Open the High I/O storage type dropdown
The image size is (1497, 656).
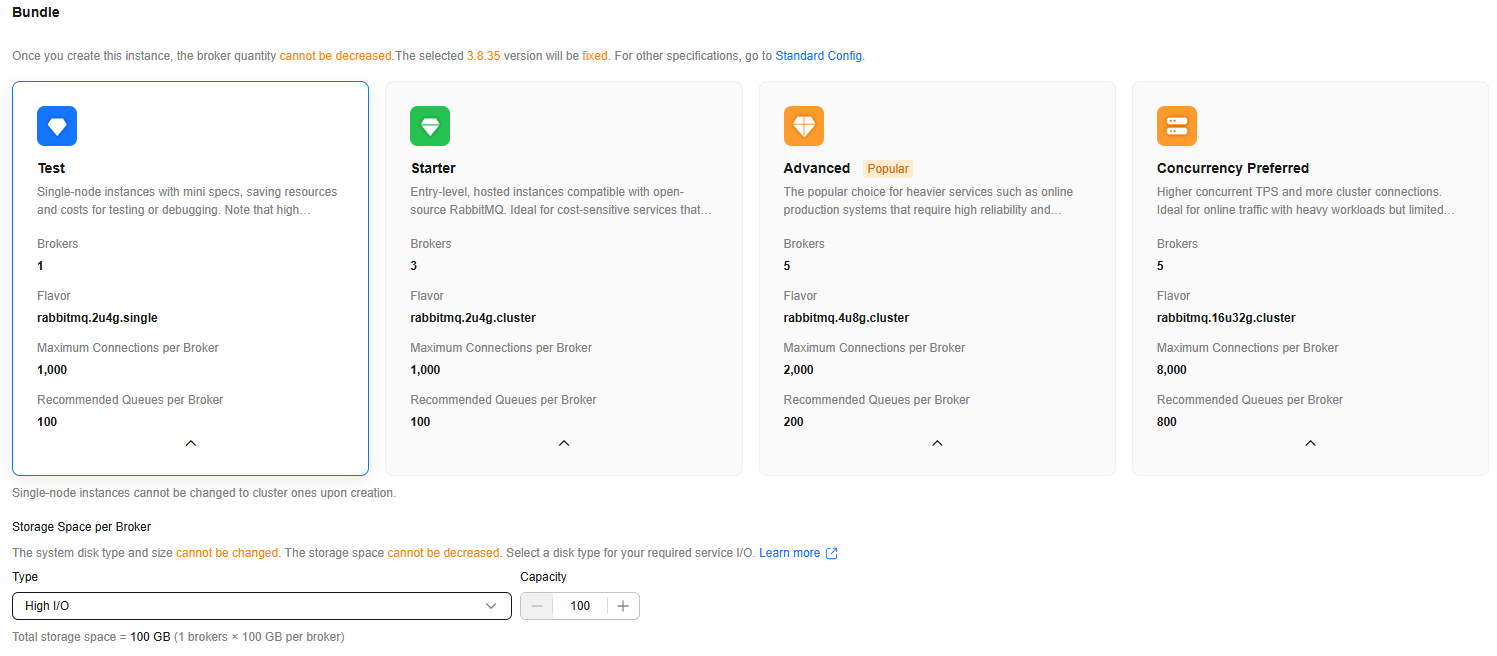click(x=262, y=606)
